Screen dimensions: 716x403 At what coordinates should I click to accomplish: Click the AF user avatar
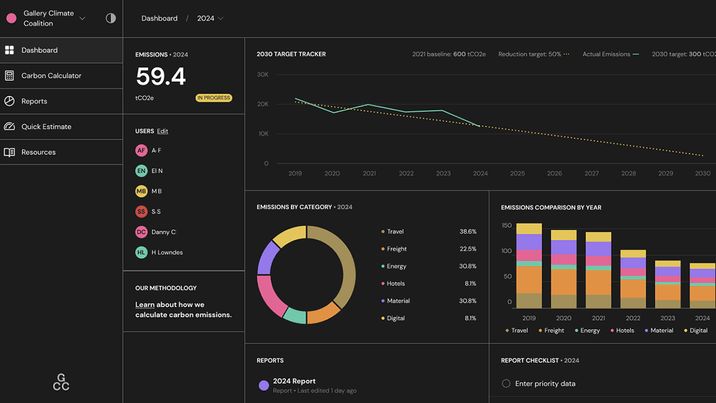pyautogui.click(x=141, y=150)
